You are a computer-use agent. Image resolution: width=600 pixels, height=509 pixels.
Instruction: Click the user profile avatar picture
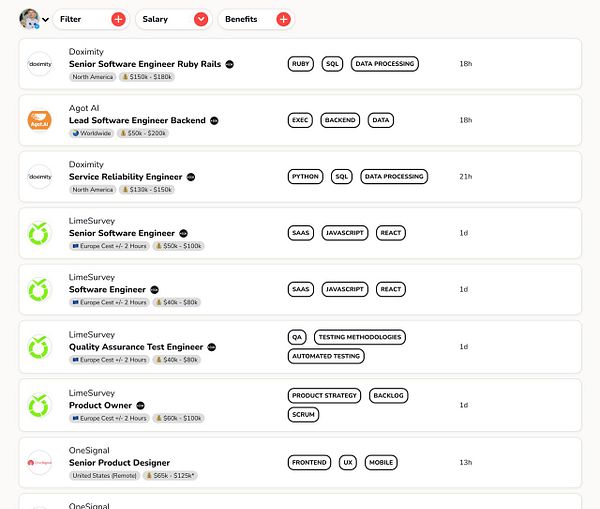tap(29, 19)
